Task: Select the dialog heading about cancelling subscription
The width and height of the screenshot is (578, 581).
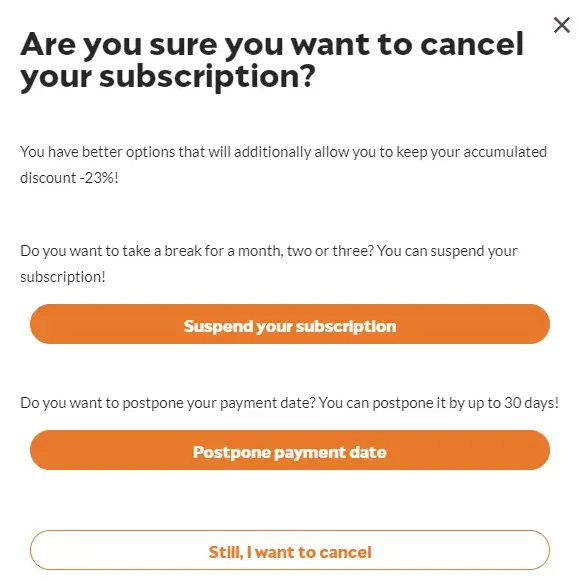Action: (x=272, y=60)
